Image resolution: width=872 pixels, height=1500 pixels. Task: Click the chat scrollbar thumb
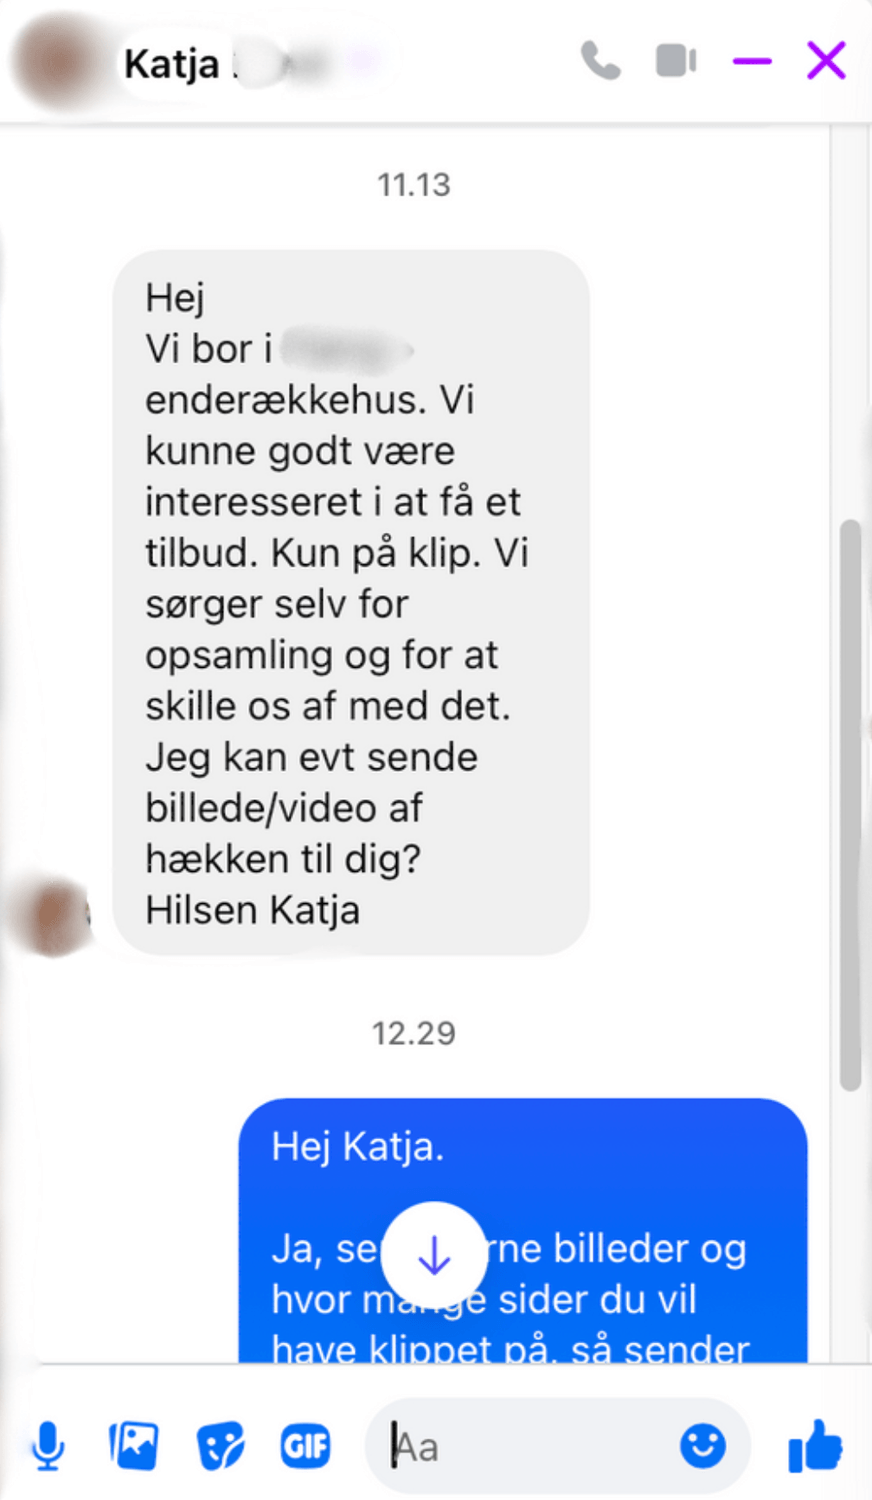pos(850,805)
